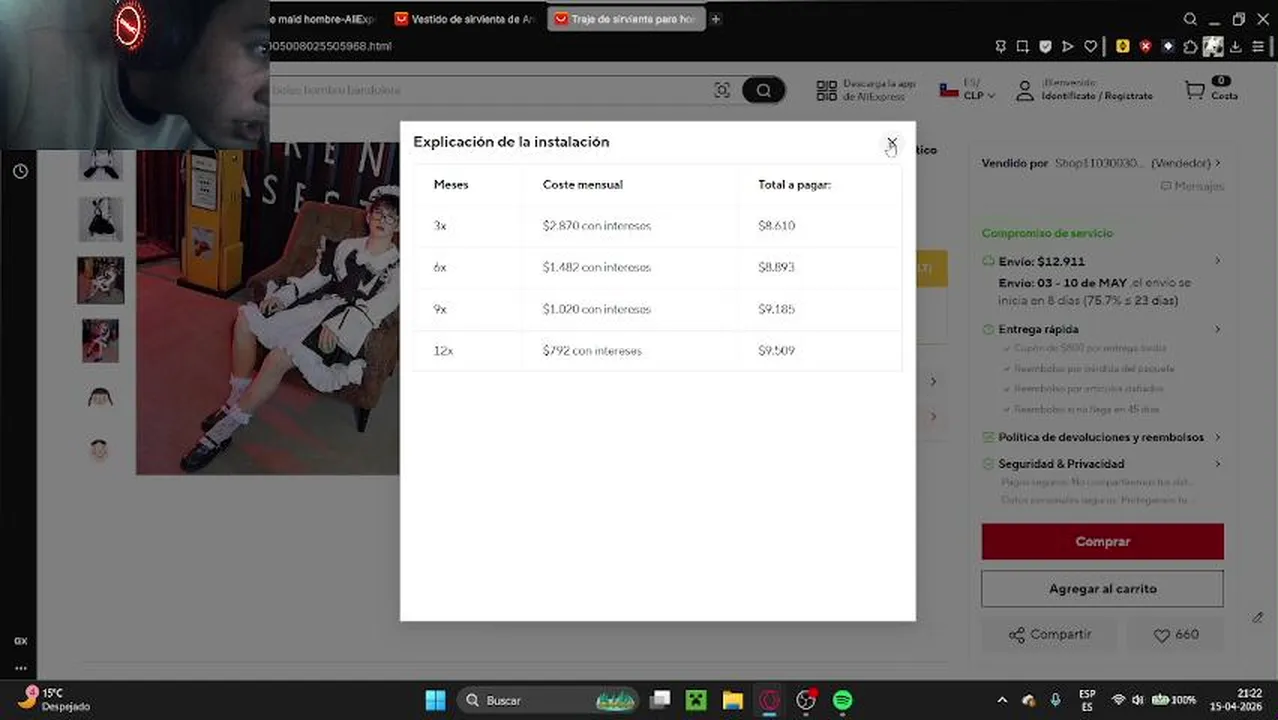Open Minecraft from the taskbar
The image size is (1278, 720).
click(x=696, y=700)
